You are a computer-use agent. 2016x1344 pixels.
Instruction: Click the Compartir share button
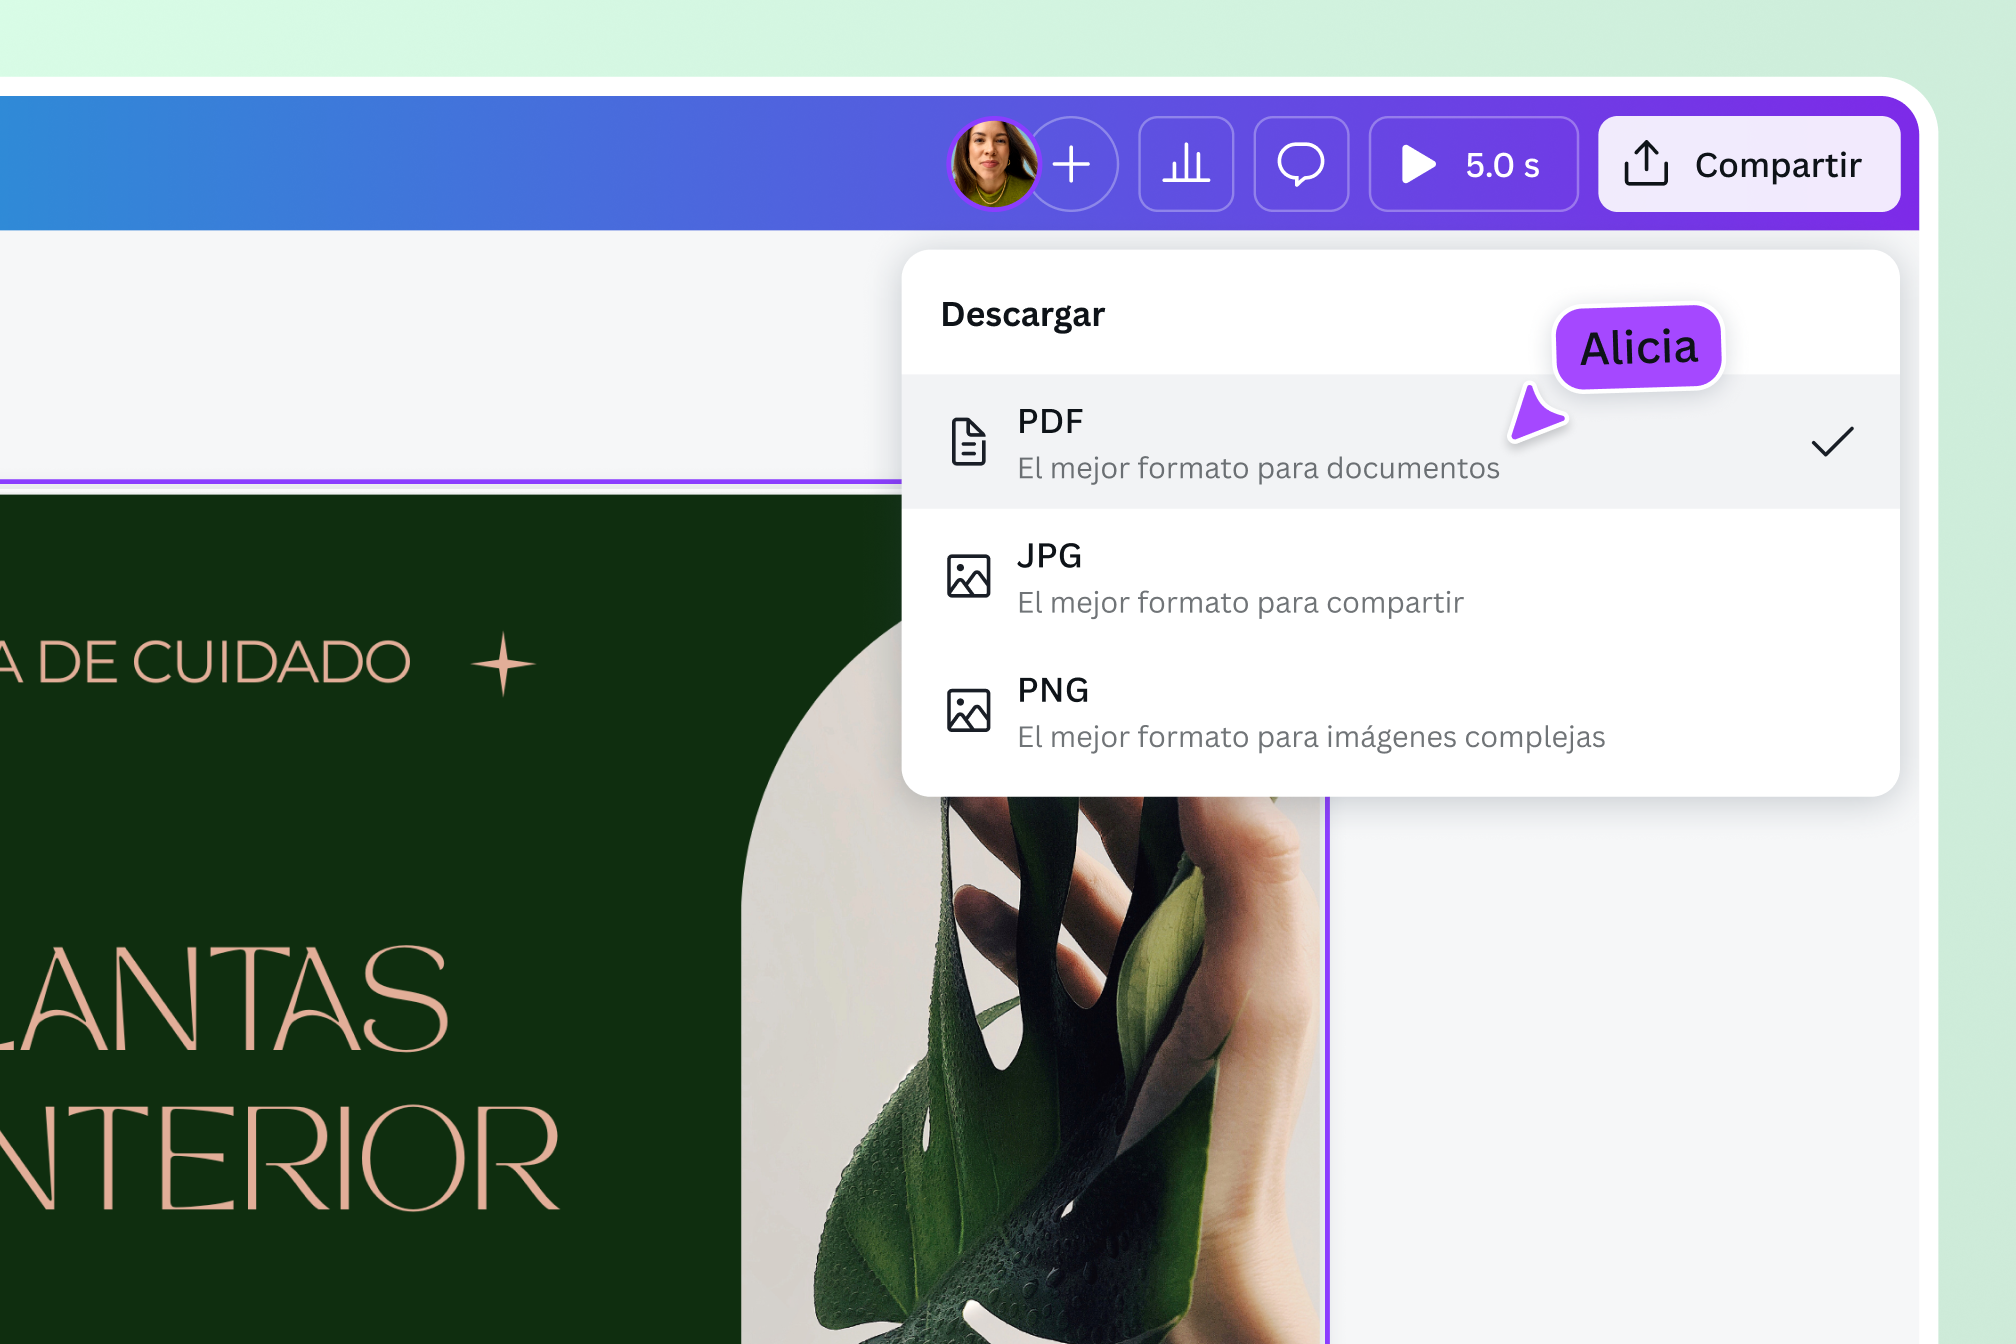[1749, 164]
